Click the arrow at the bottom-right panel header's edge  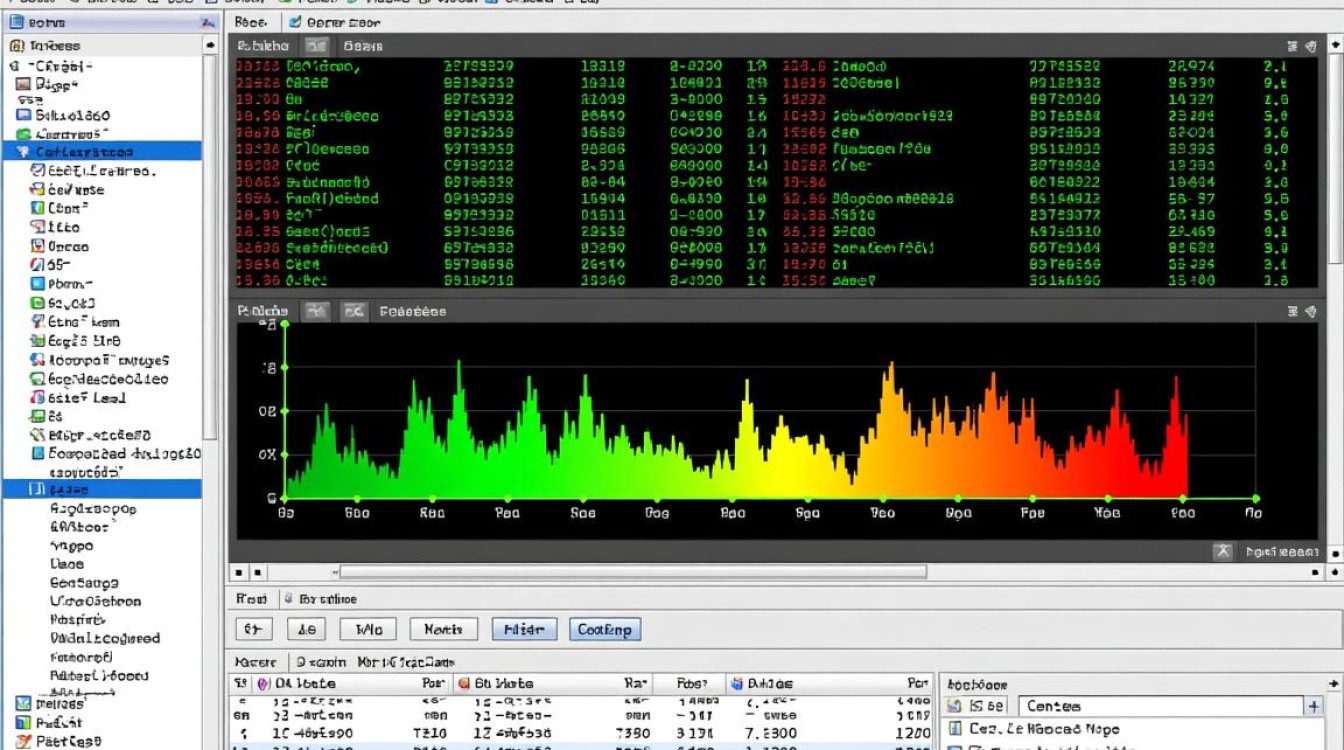pos(1332,683)
